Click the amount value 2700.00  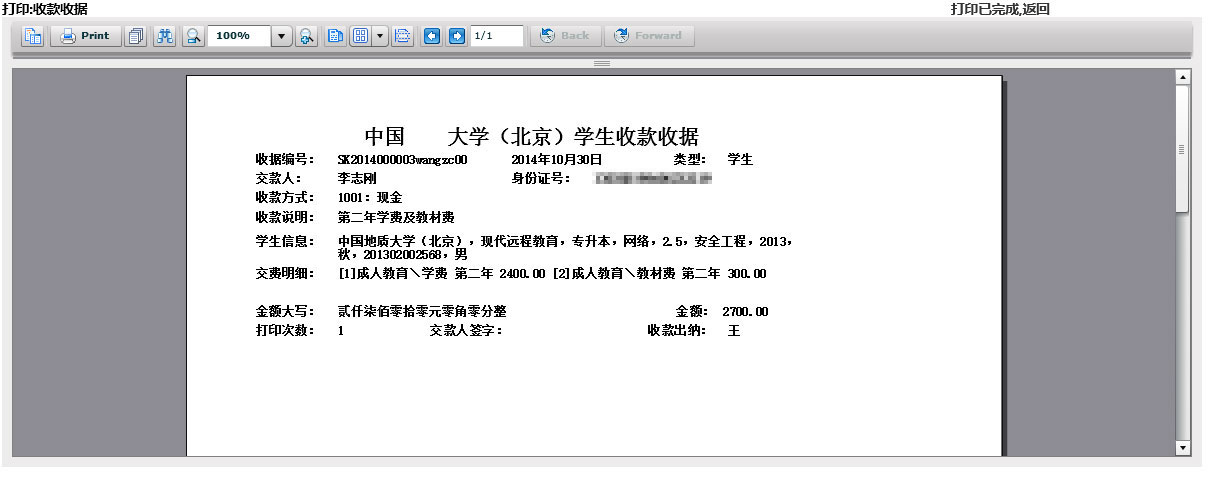tap(745, 312)
